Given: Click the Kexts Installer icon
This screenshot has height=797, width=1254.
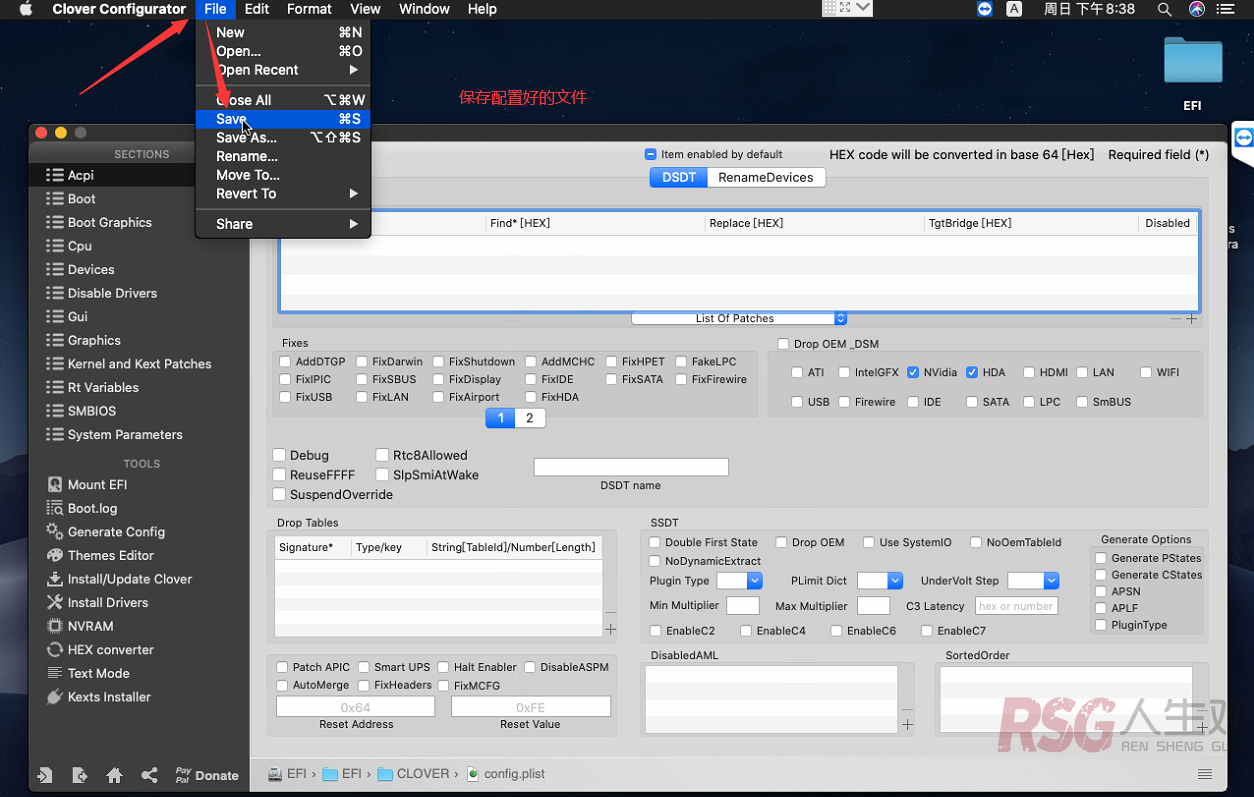Looking at the screenshot, I should [x=55, y=697].
